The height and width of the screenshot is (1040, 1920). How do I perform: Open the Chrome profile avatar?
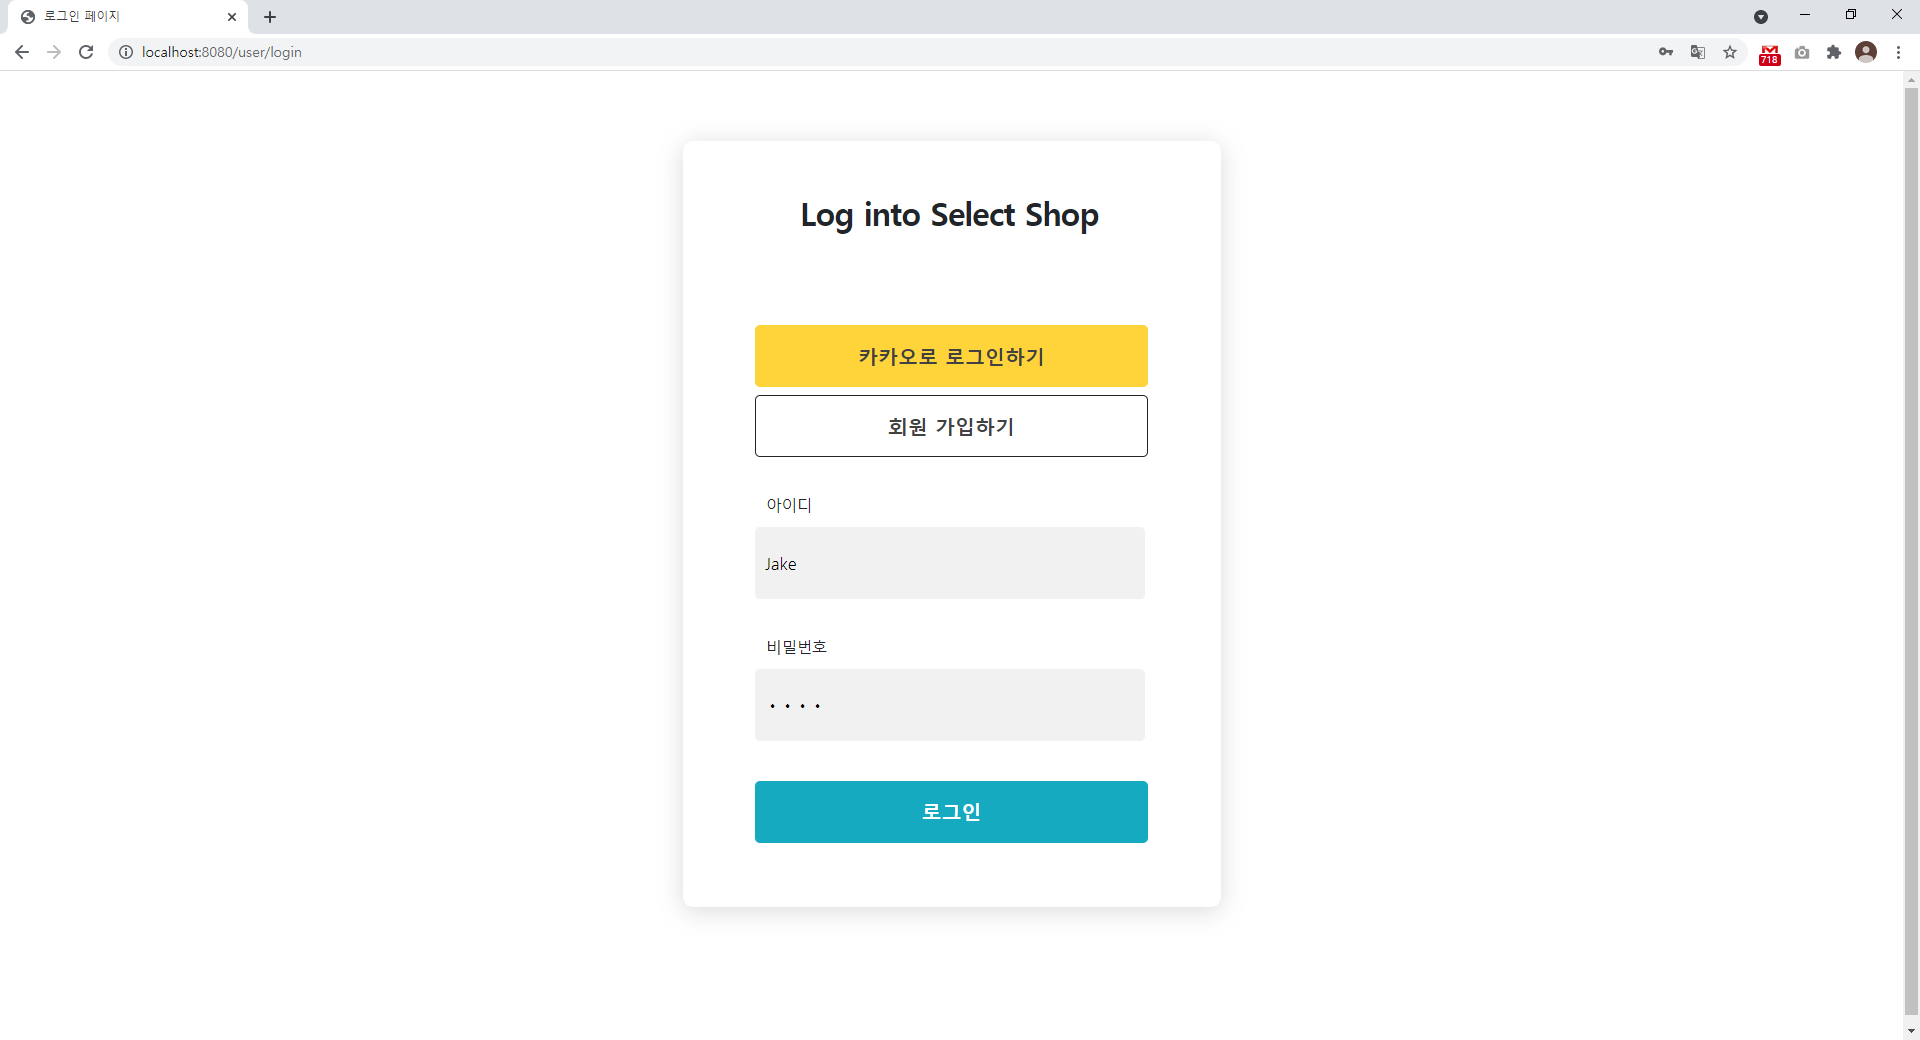pyautogui.click(x=1866, y=52)
